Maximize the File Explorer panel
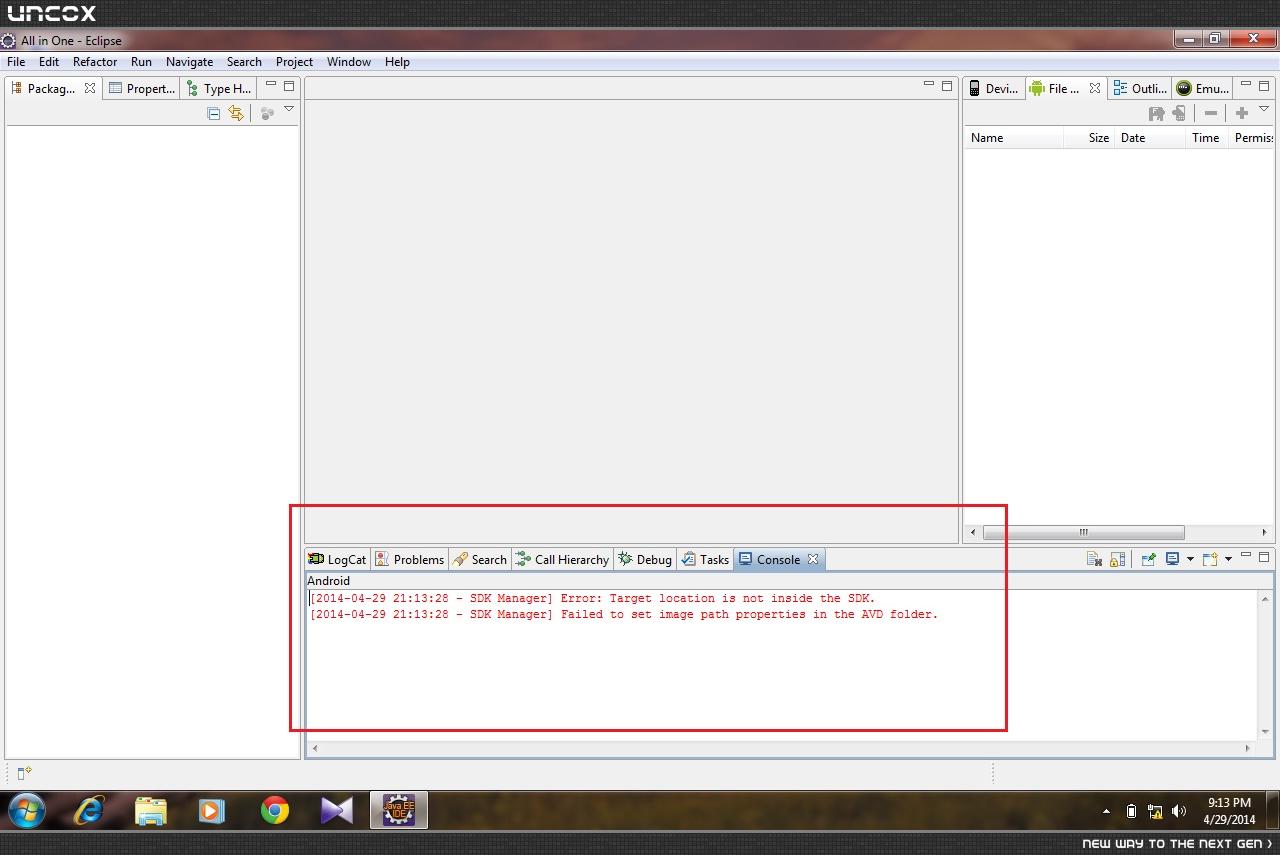Screen dimensions: 1280x855 tap(1264, 86)
